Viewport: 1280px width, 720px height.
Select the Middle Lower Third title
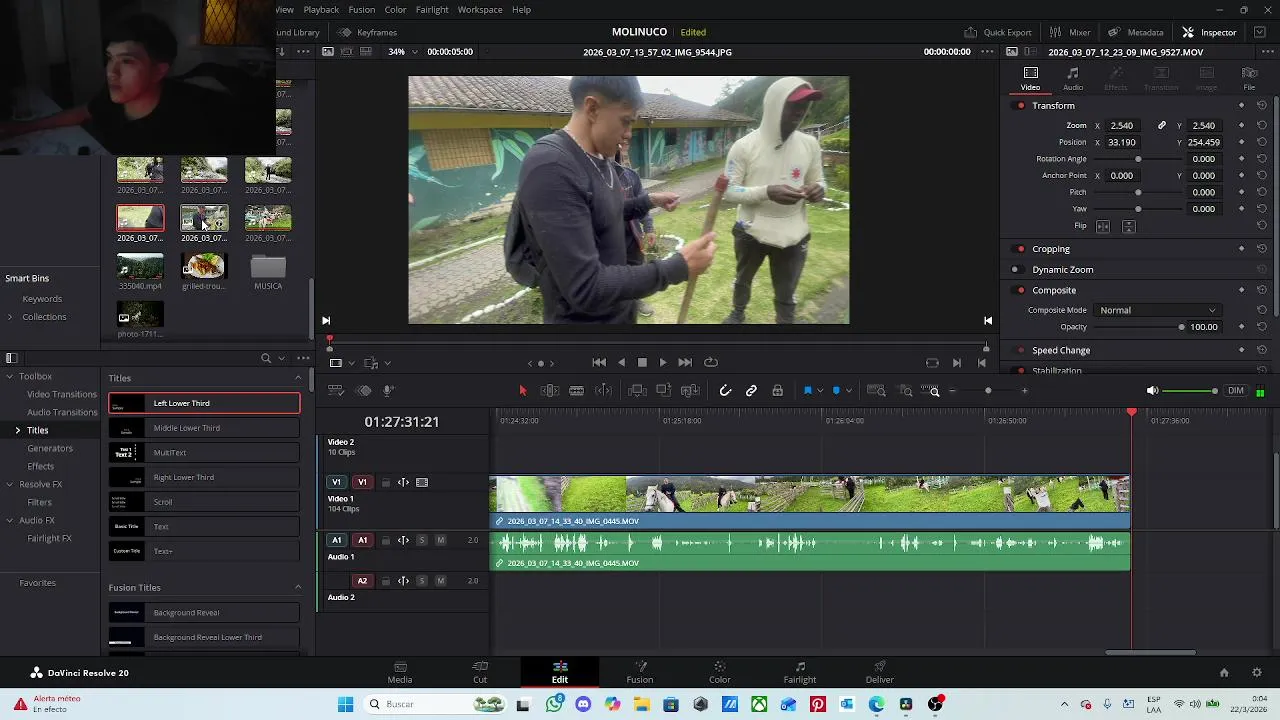(x=204, y=428)
